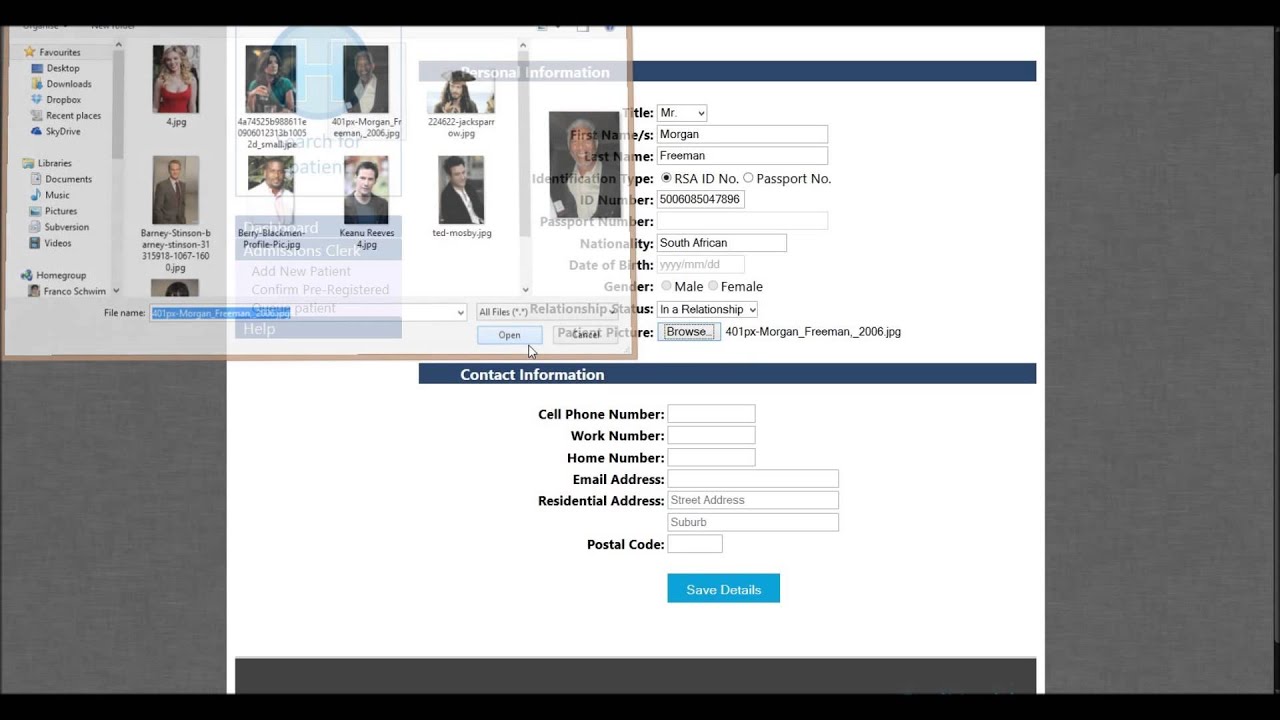The height and width of the screenshot is (720, 1280).
Task: Focus the Cell Phone Number field
Action: click(711, 414)
